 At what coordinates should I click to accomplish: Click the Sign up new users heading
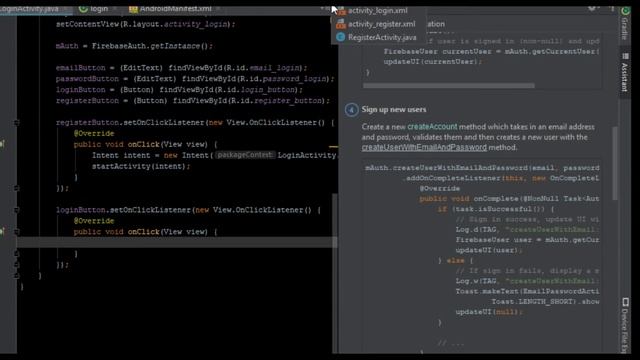click(x=394, y=109)
